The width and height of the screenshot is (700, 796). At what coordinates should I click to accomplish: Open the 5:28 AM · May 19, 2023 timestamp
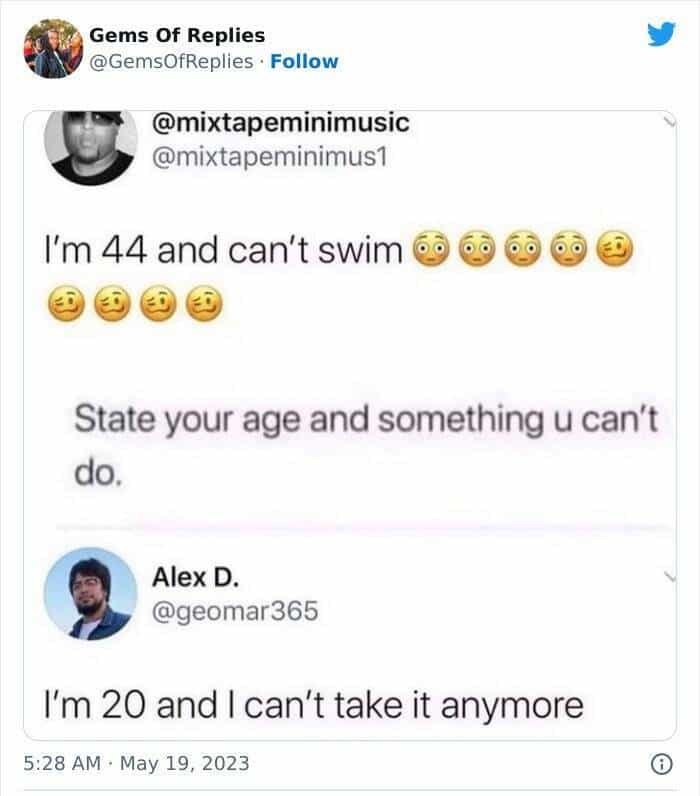(x=136, y=765)
